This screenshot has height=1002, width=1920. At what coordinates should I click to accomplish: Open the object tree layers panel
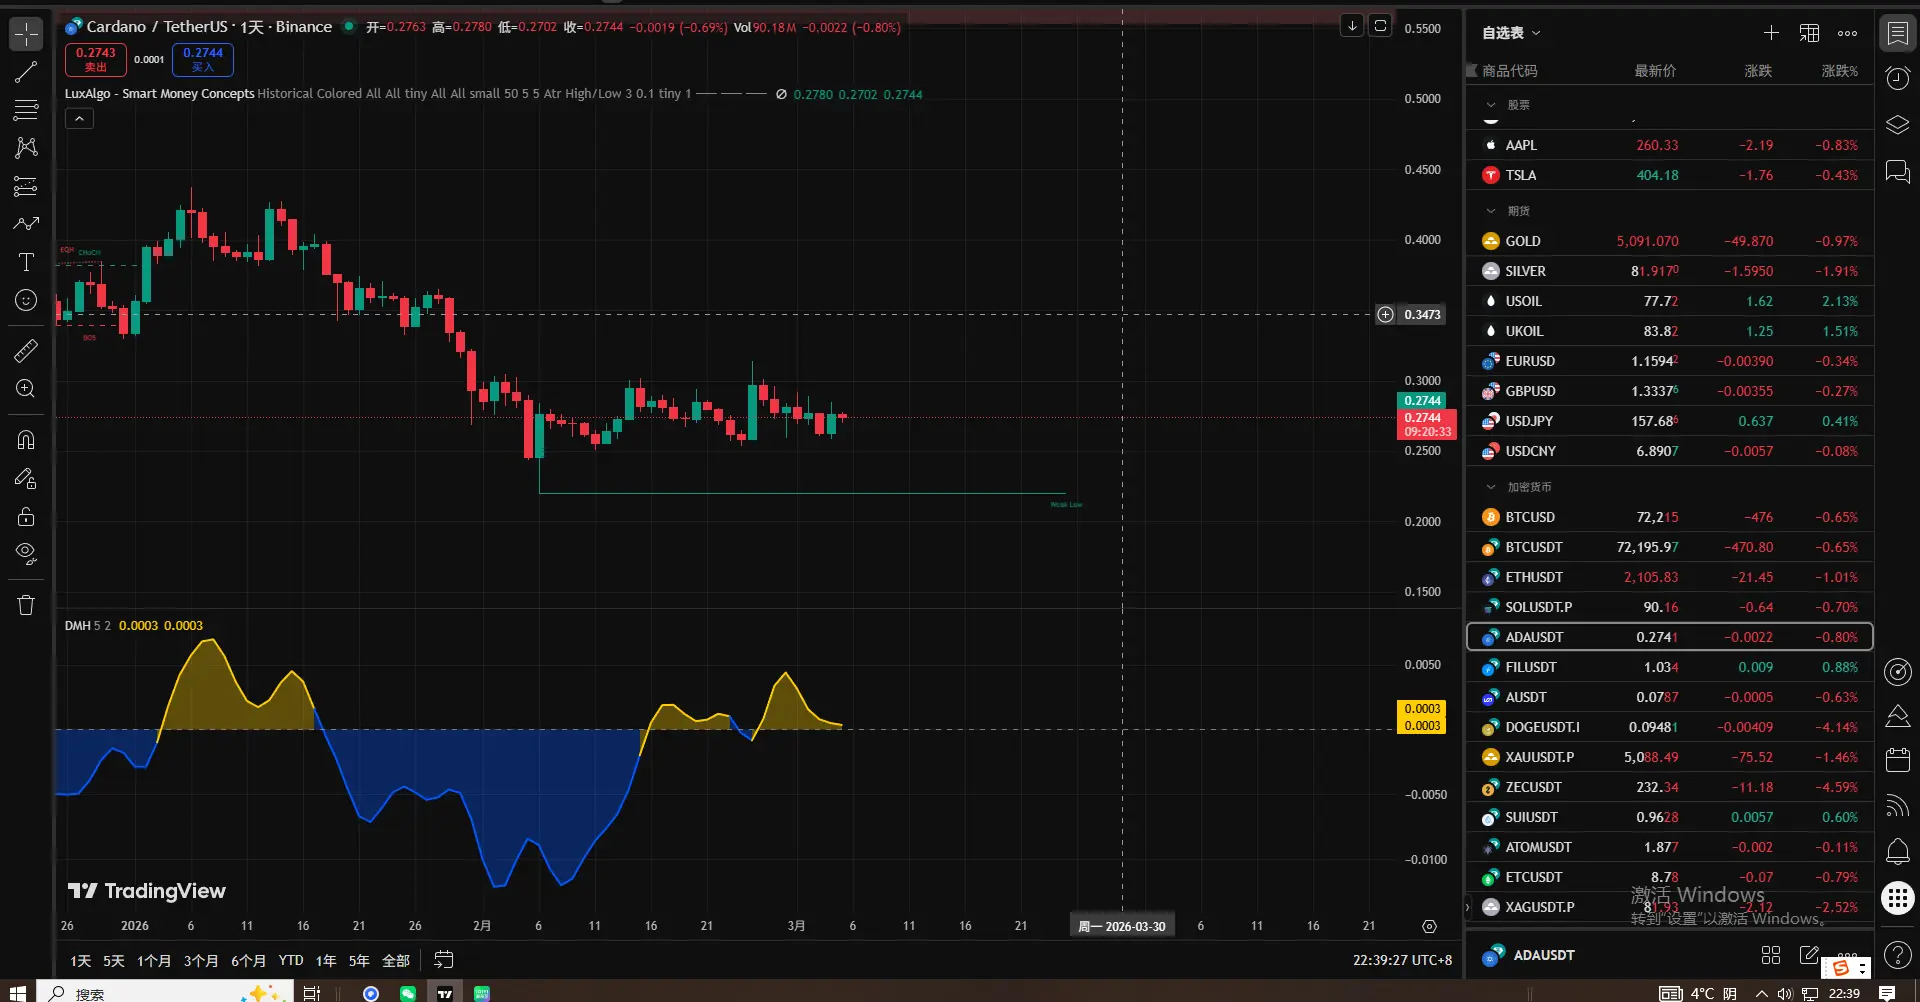coord(1897,125)
